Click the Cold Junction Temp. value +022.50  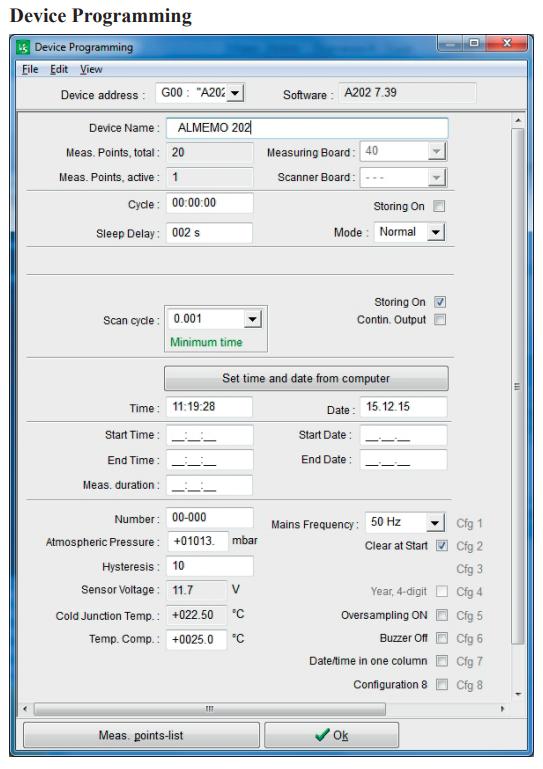click(197, 615)
